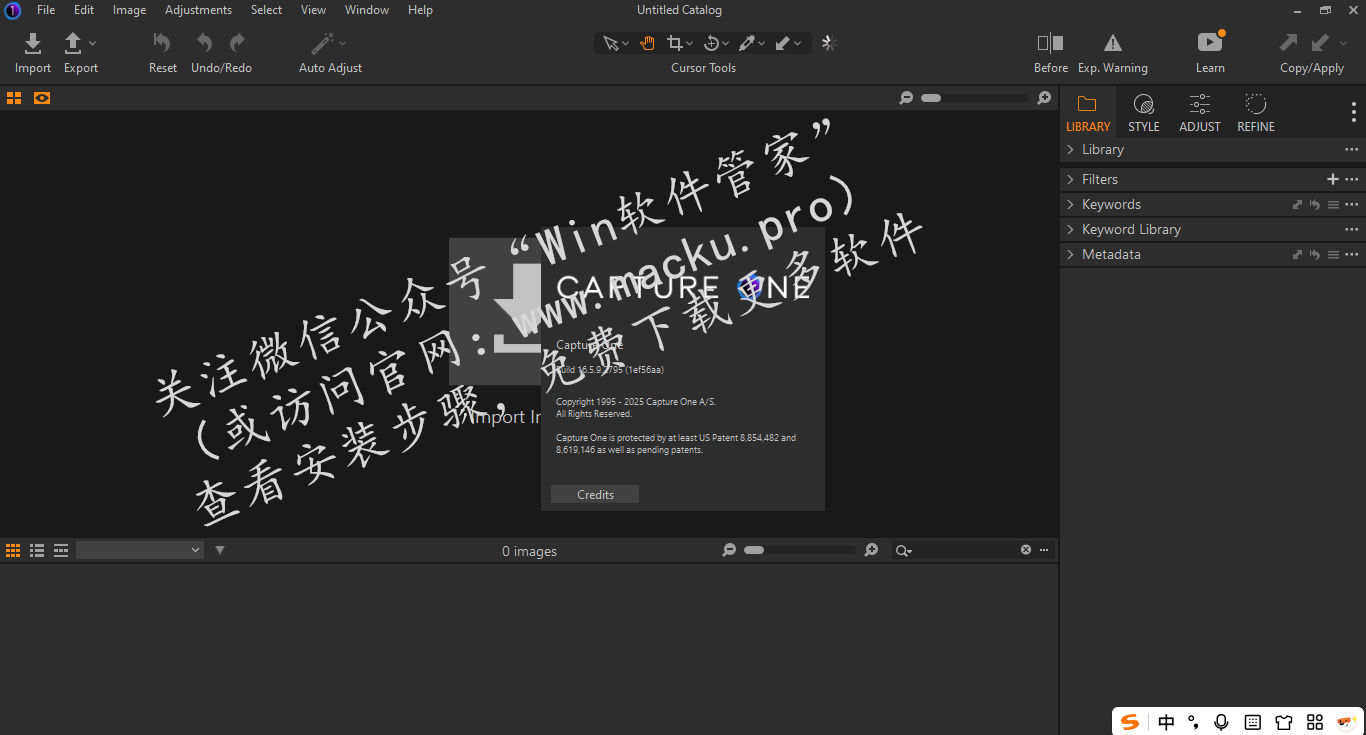Open the Learn video icon
Screen dimensions: 1366x735
(x=1210, y=43)
